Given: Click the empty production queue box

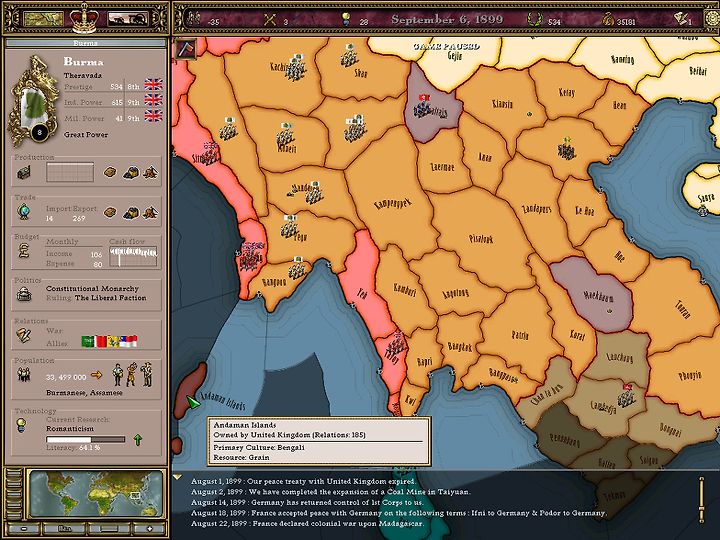Looking at the screenshot, I should 70,172.
